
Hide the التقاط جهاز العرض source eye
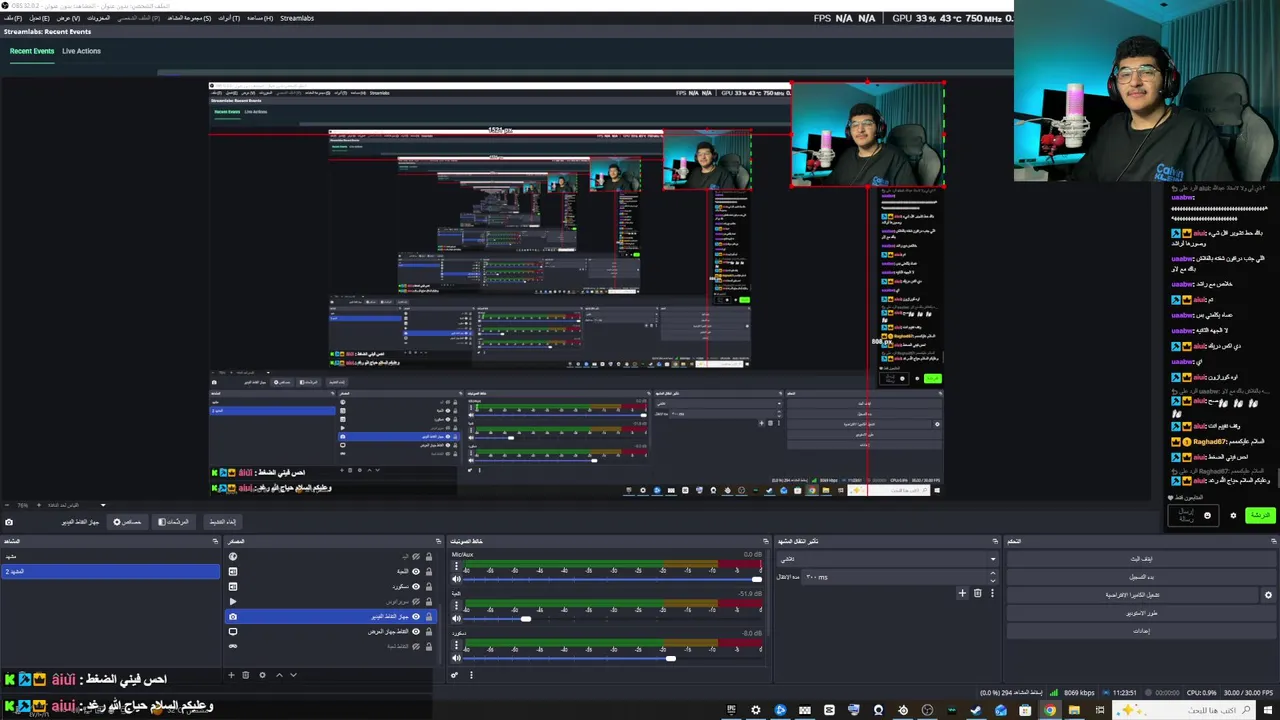[416, 632]
